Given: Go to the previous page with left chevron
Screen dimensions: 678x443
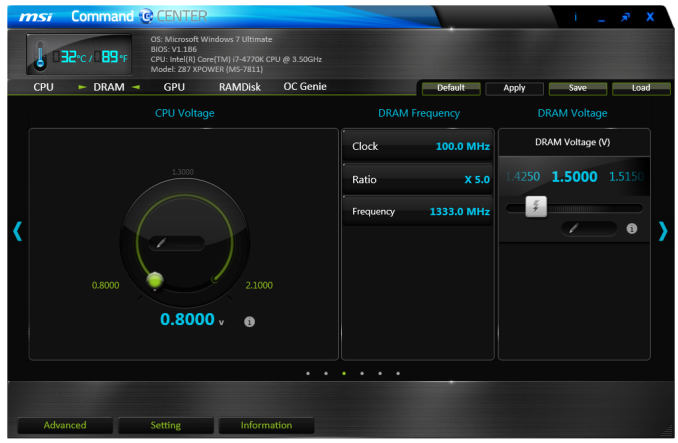Looking at the screenshot, I should click(17, 231).
